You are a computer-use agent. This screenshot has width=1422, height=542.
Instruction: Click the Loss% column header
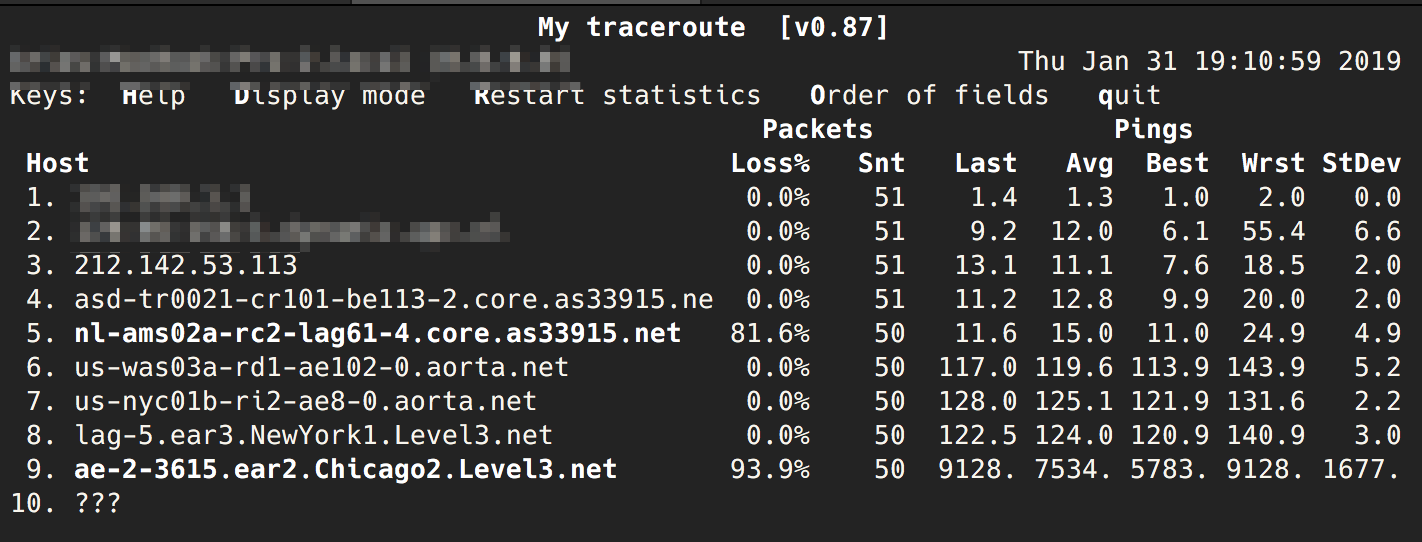click(770, 164)
